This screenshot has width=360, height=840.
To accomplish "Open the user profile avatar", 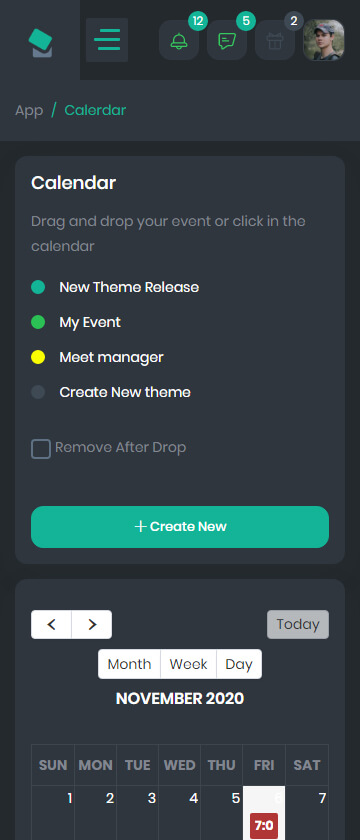I will (x=324, y=40).
